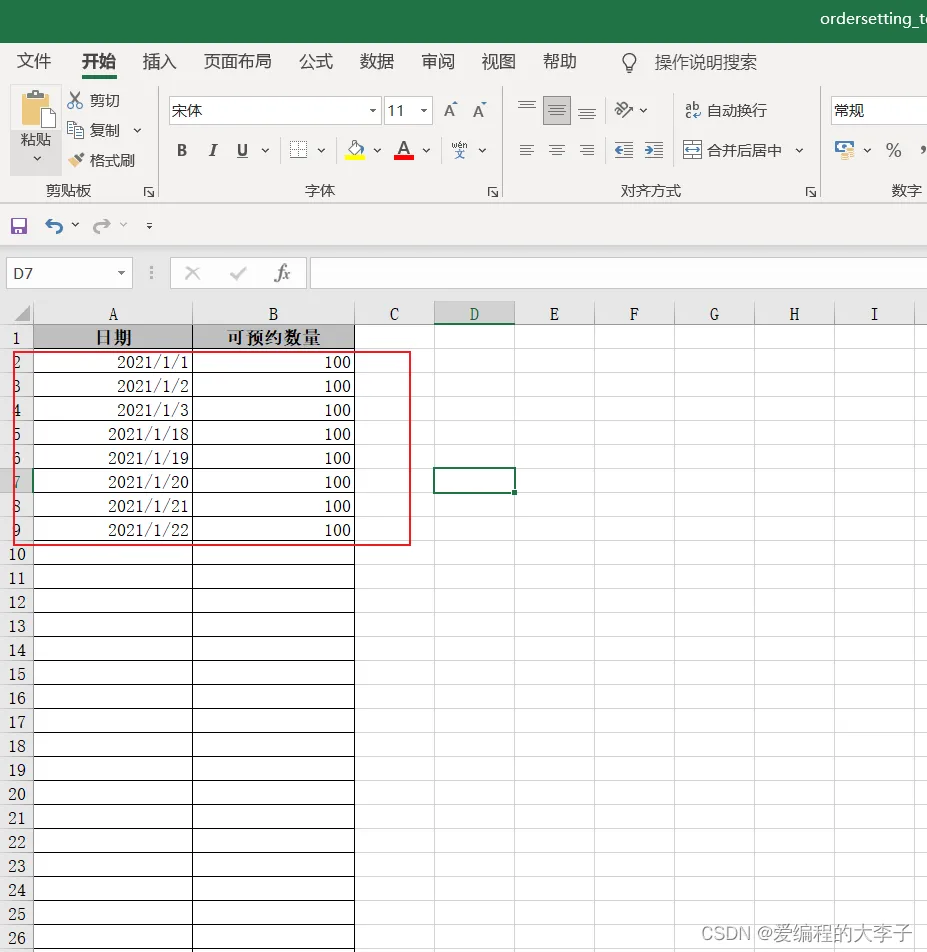Decrease indent
This screenshot has width=927, height=952.
click(x=623, y=150)
